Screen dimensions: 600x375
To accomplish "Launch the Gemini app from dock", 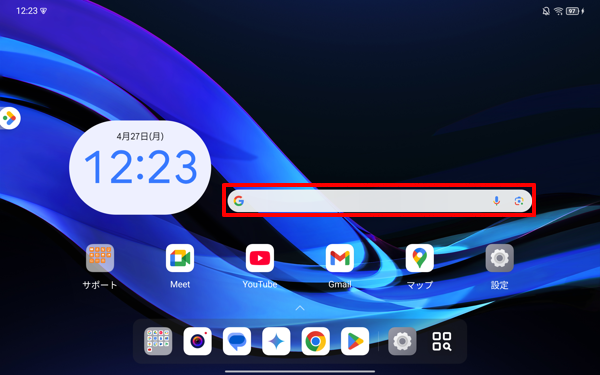I will tap(276, 341).
